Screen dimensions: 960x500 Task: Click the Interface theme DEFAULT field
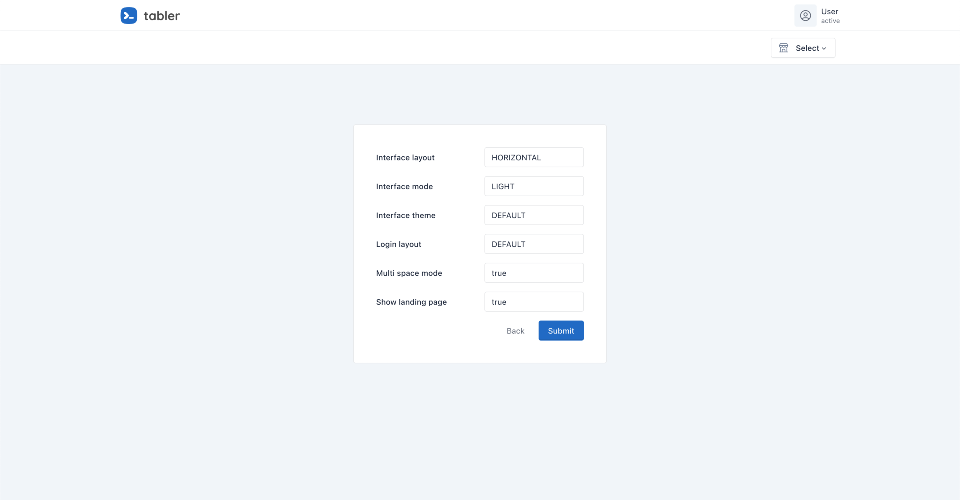coord(534,215)
